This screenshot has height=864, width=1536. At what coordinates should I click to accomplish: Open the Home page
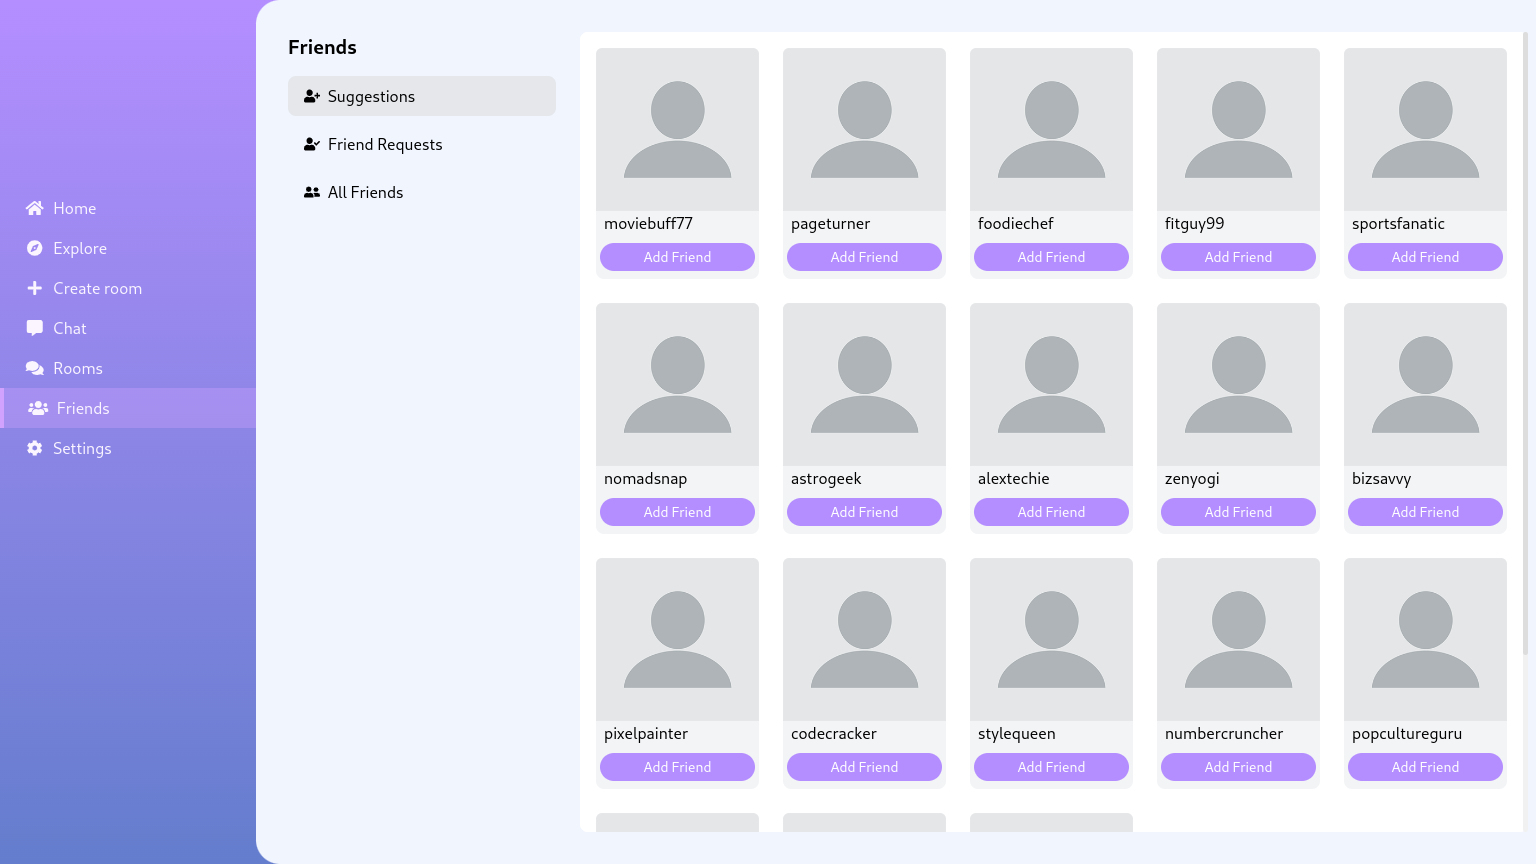coord(128,208)
